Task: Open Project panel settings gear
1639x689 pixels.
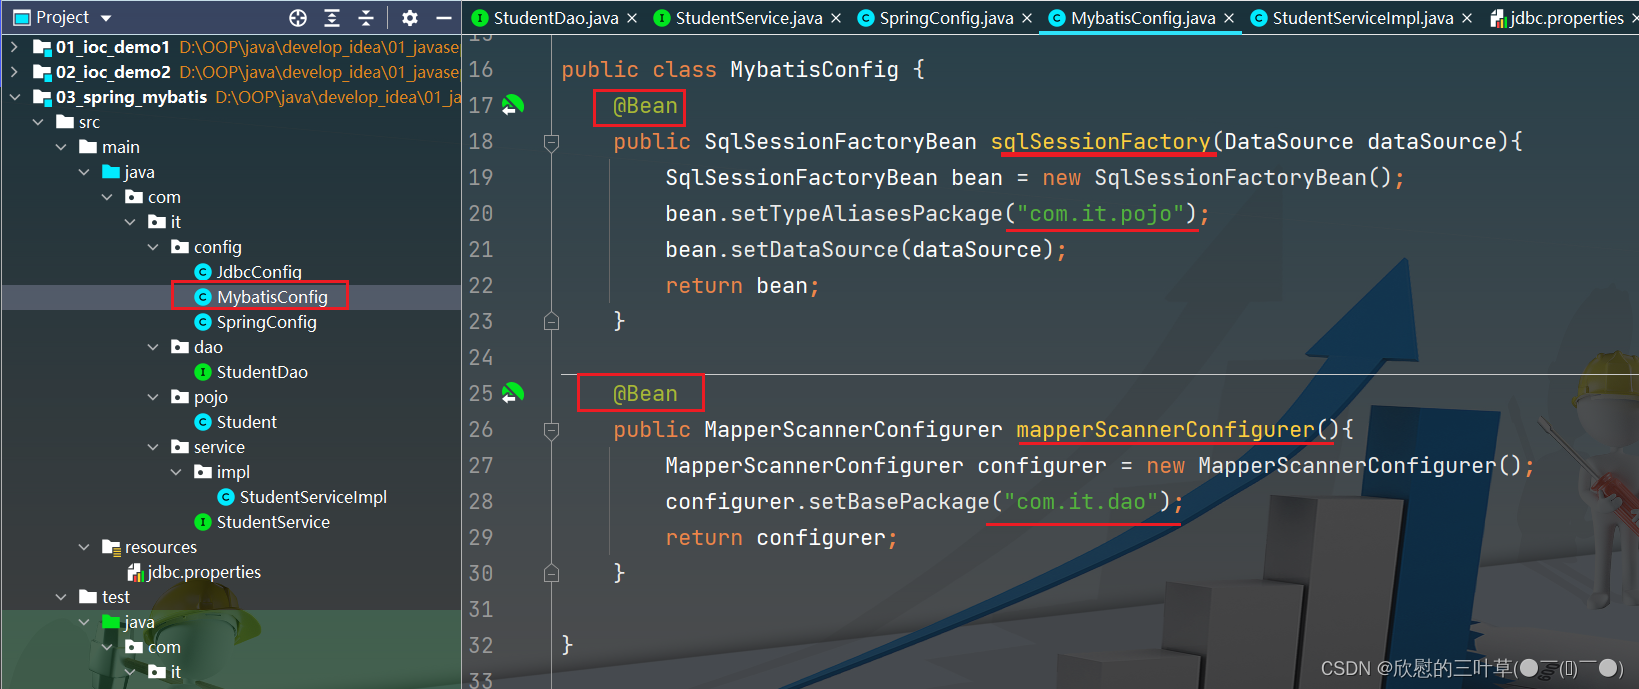Action: point(410,18)
